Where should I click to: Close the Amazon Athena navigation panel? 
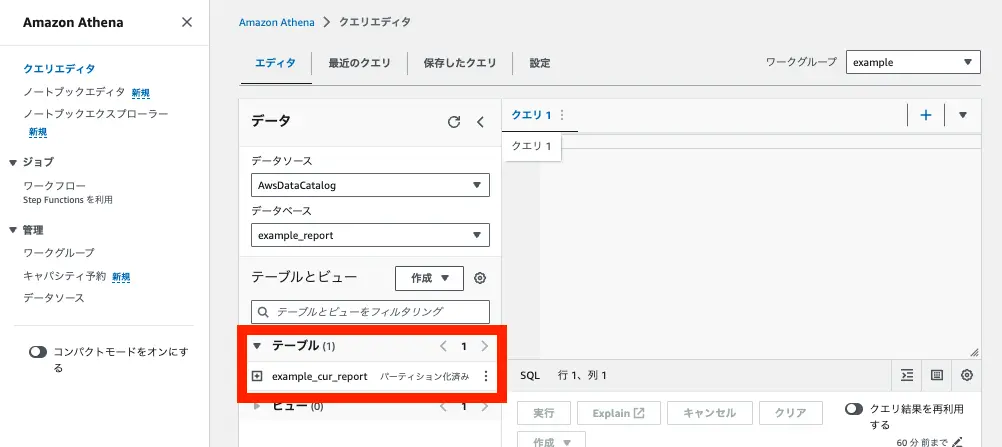click(x=187, y=22)
